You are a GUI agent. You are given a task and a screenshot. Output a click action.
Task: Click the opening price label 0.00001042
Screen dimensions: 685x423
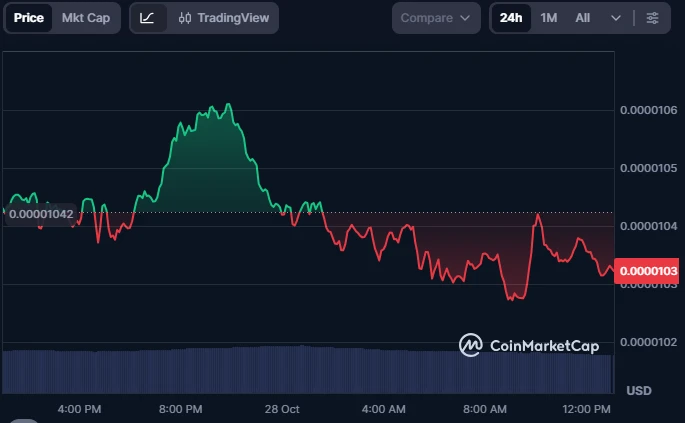click(x=40, y=213)
